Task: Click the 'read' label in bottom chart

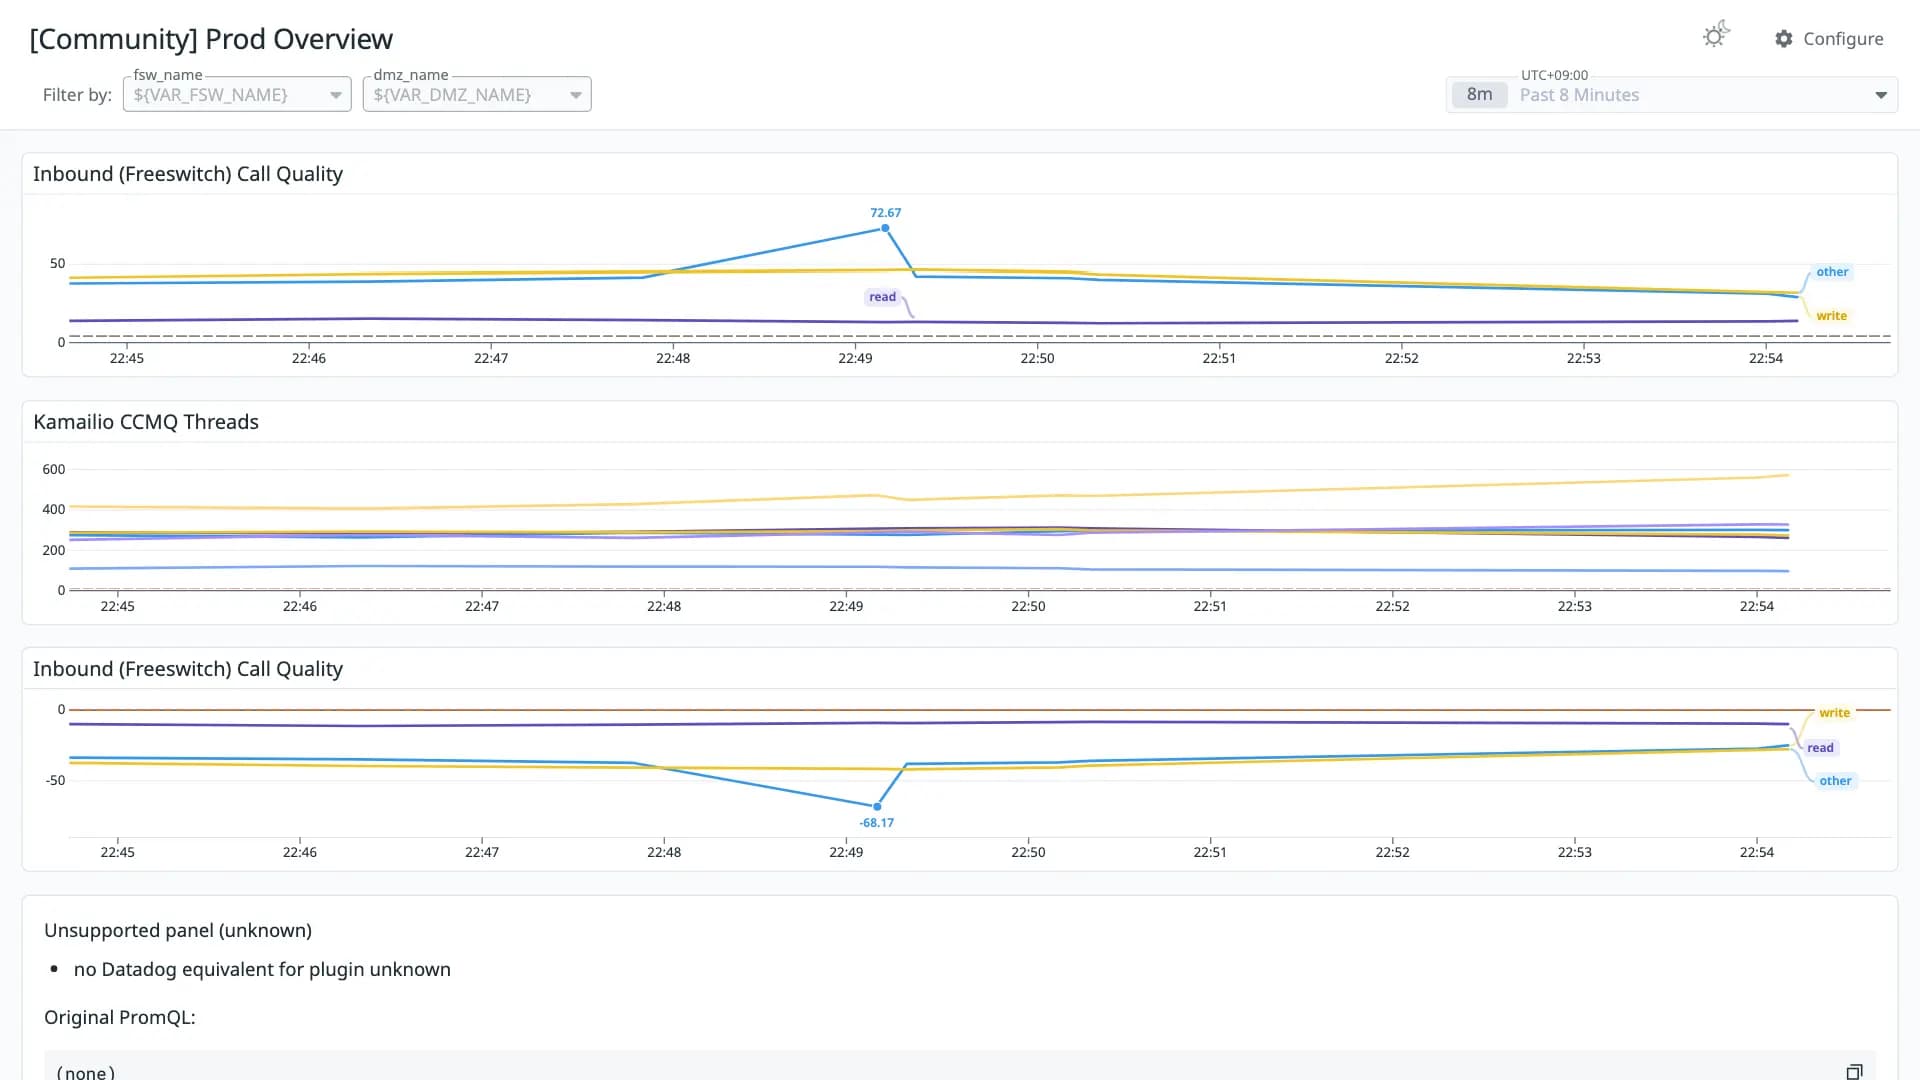Action: coord(1820,748)
